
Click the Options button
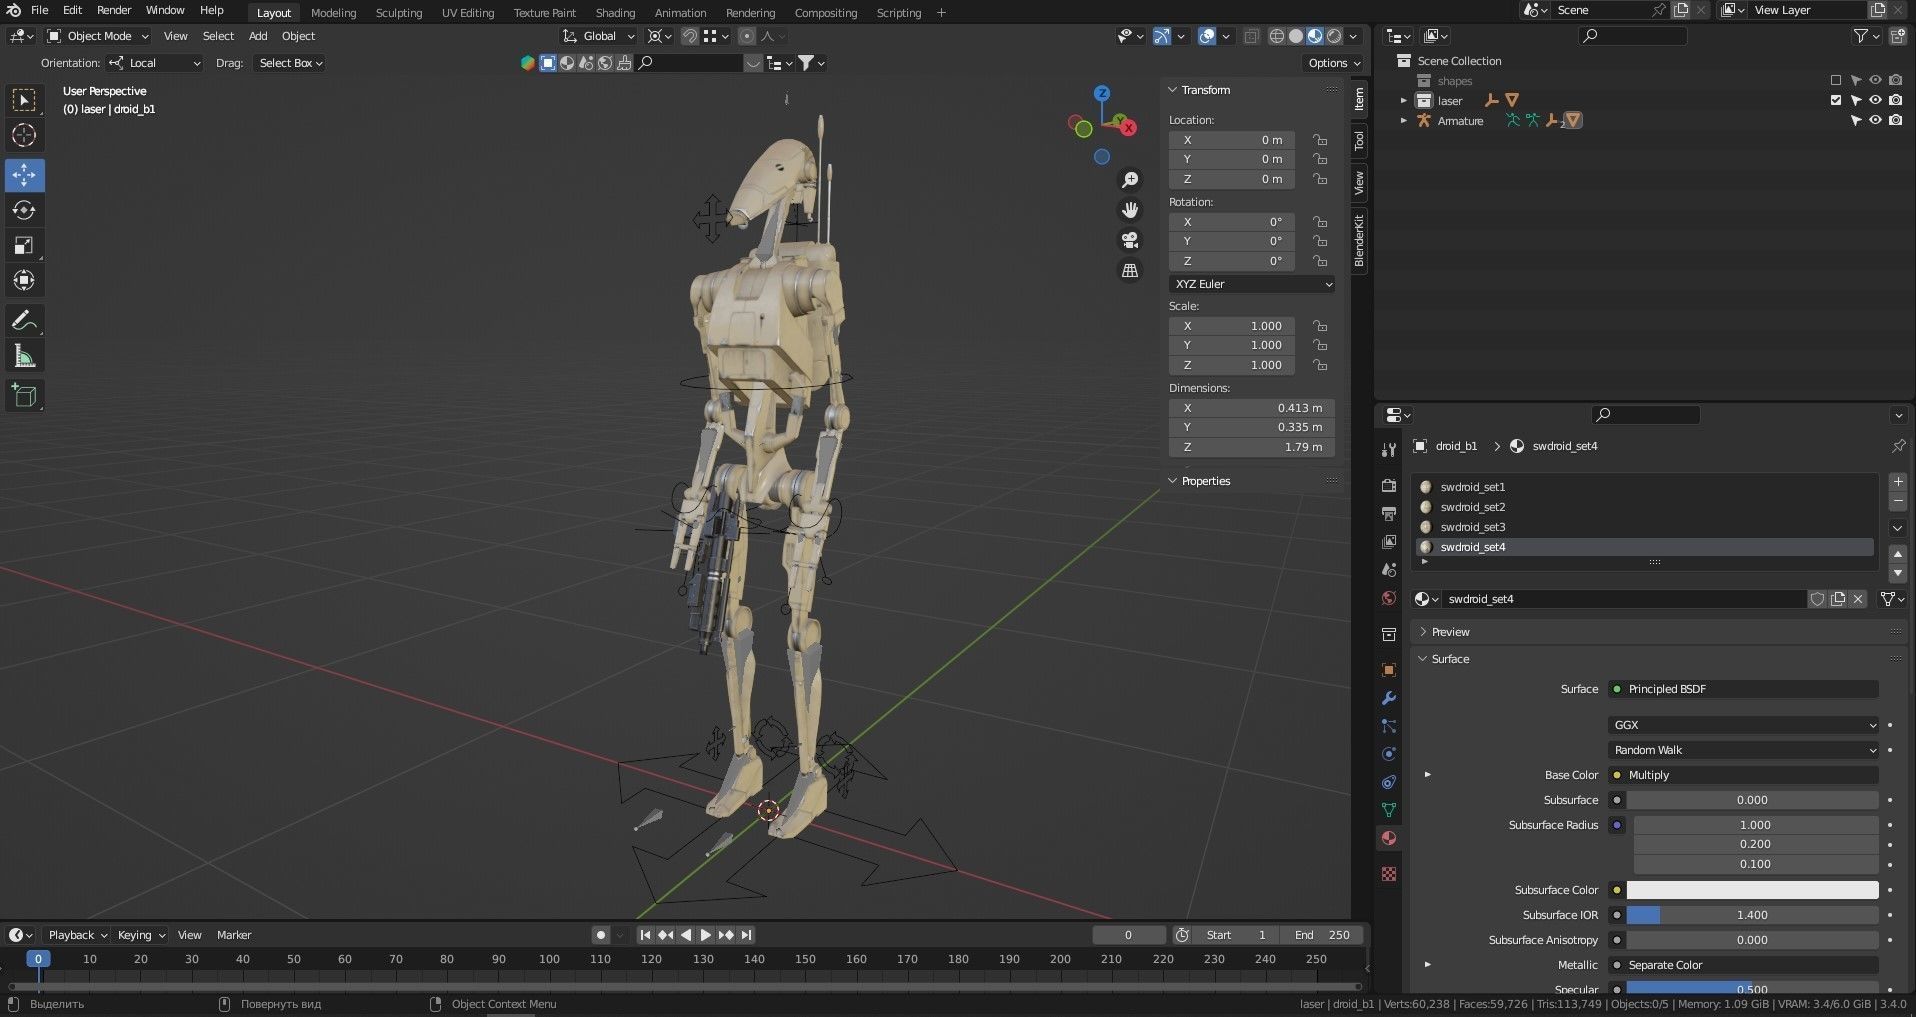click(x=1335, y=63)
